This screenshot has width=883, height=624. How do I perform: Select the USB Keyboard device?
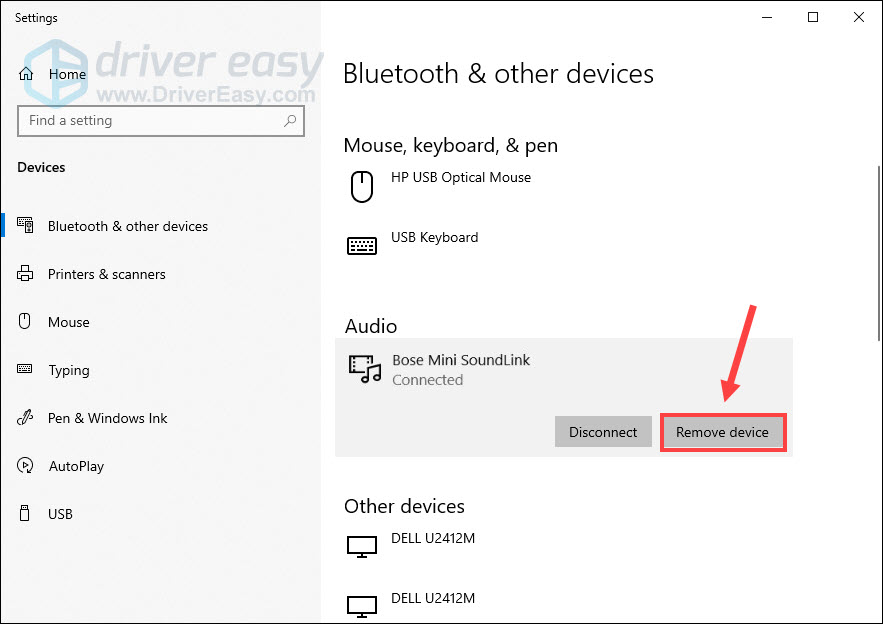coord(434,238)
